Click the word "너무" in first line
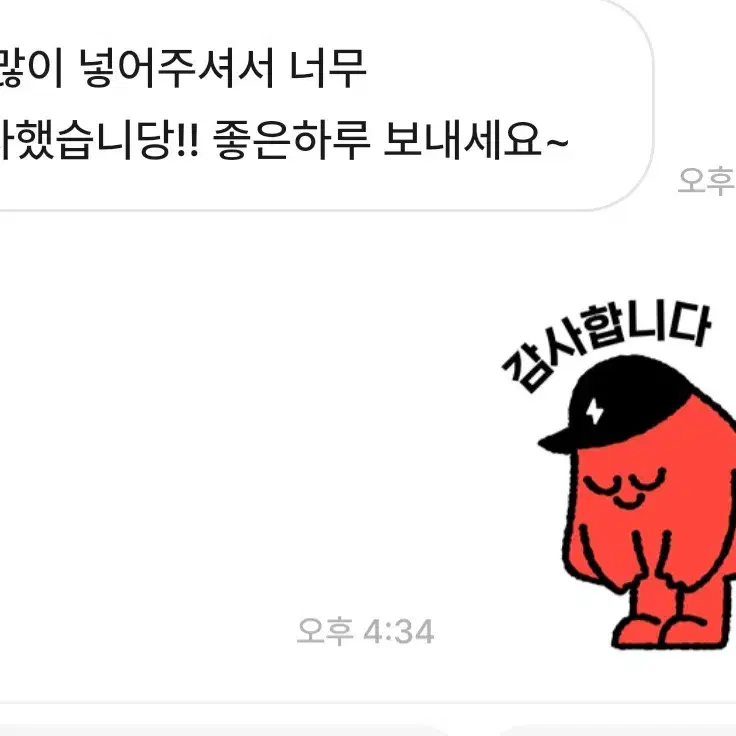 point(328,69)
